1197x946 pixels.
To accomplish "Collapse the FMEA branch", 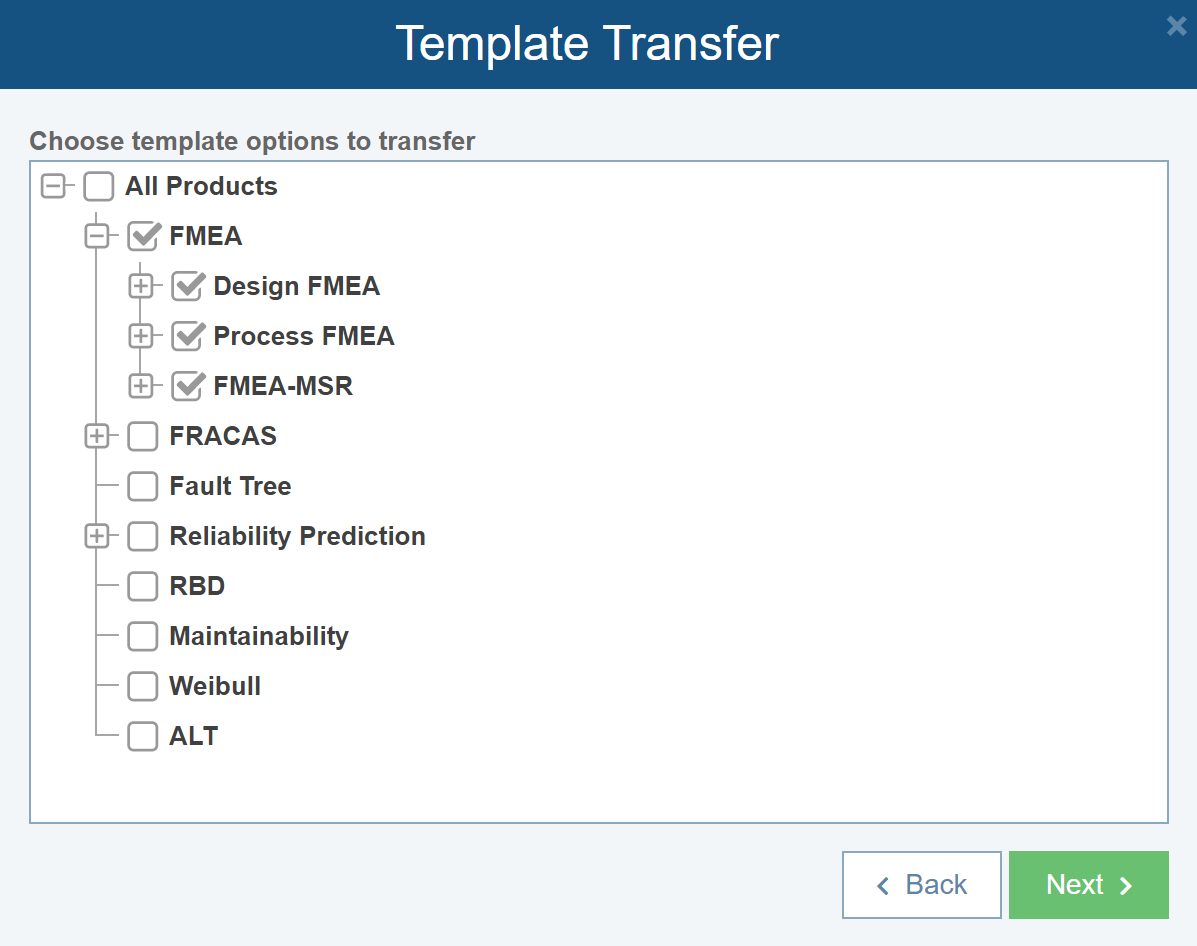I will tap(98, 236).
